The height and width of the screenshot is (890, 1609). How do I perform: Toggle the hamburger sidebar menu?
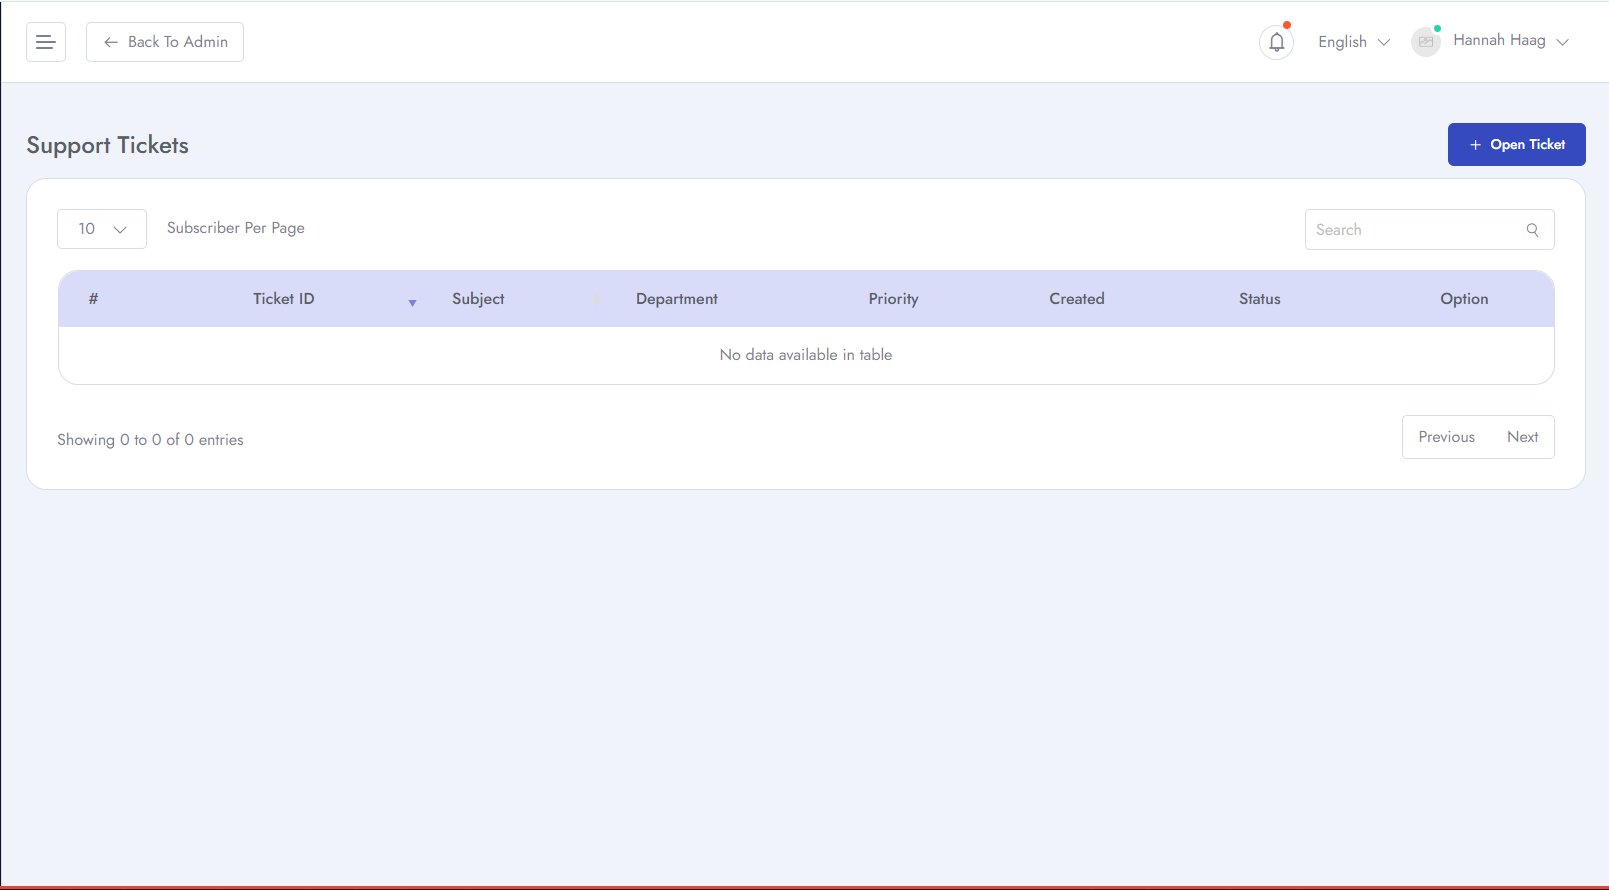point(46,42)
